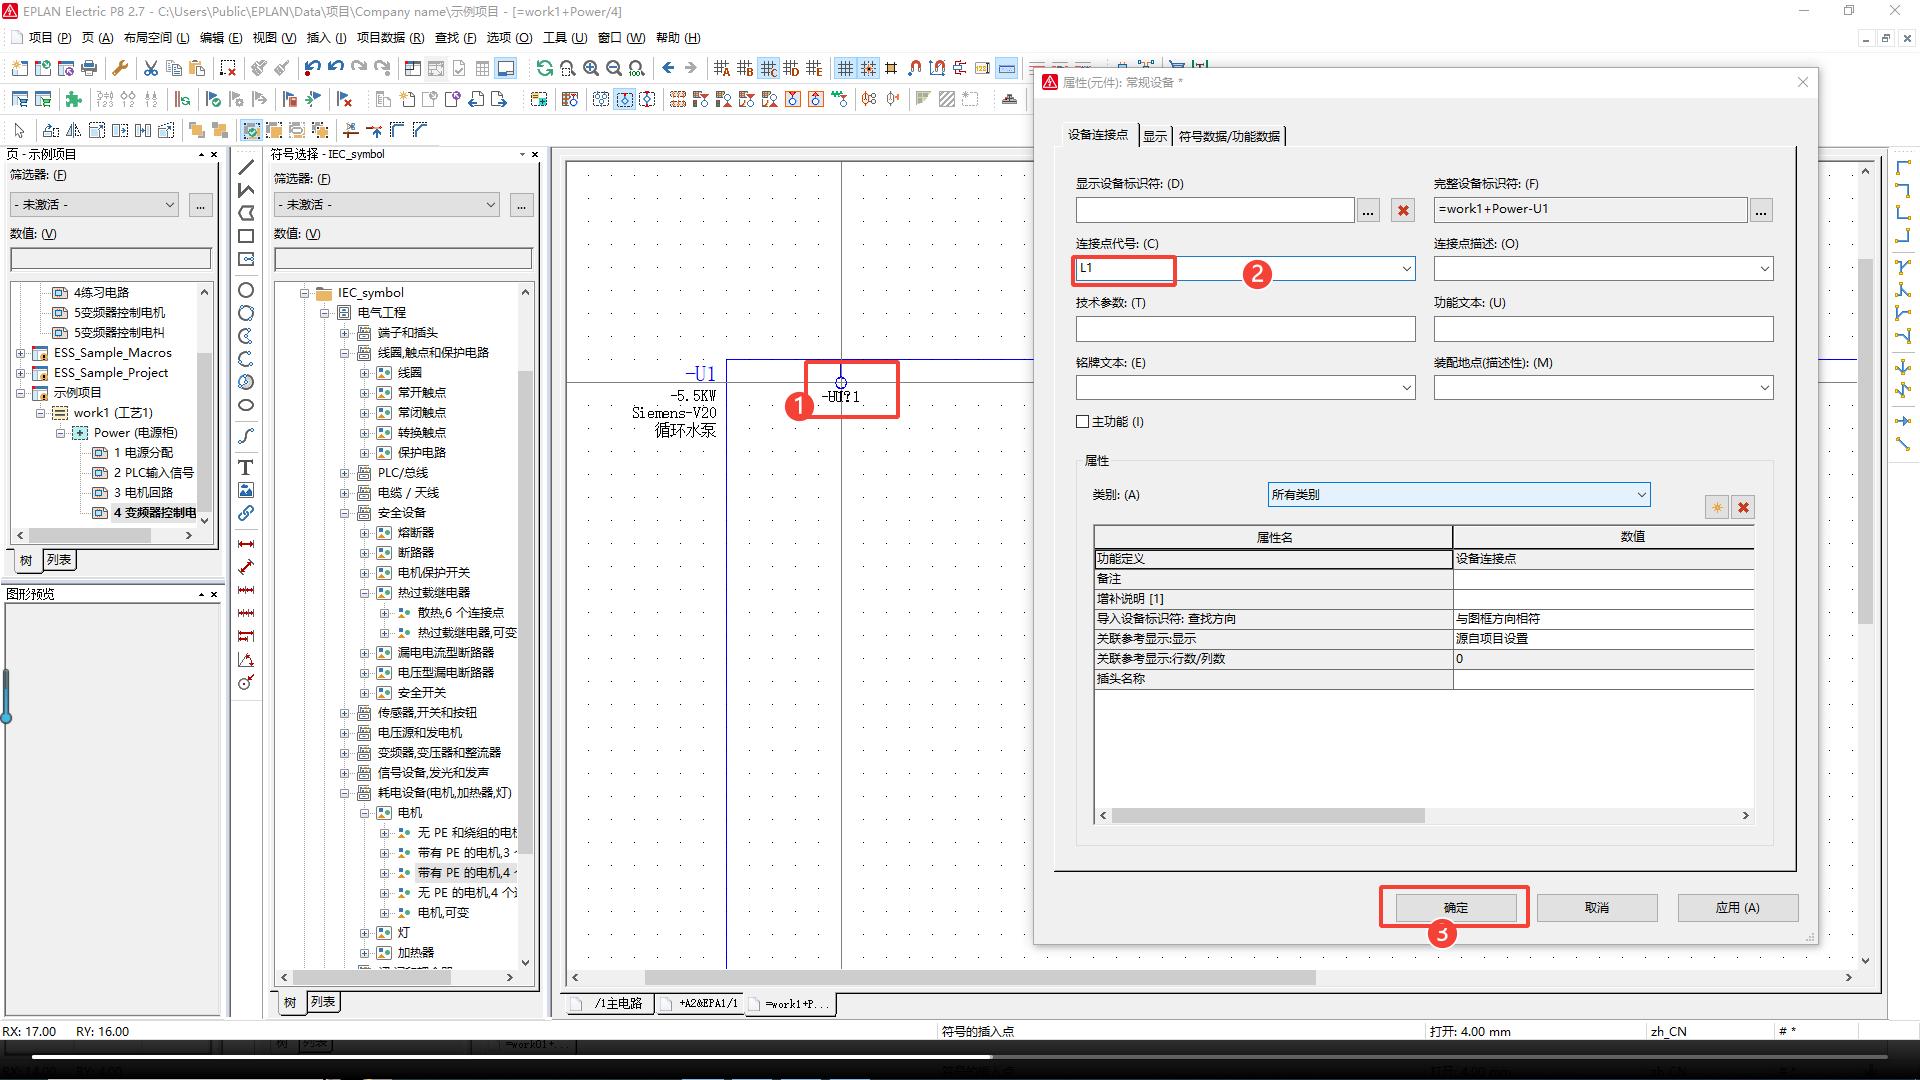Image resolution: width=1920 pixels, height=1080 pixels.
Task: Click the 应用 button
Action: point(1737,908)
